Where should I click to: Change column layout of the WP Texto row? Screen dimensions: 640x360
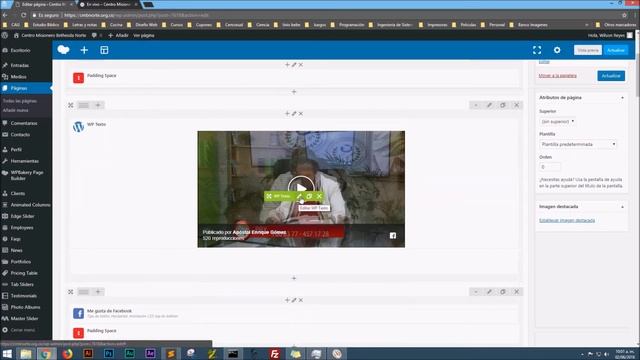point(84,105)
